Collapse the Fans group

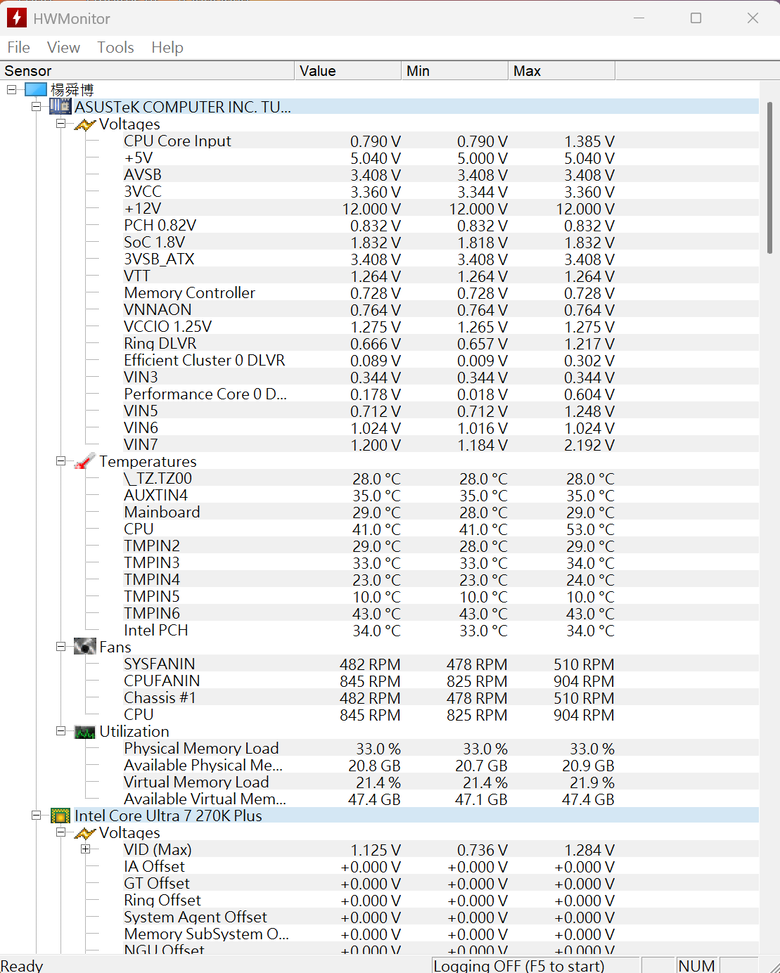[x=61, y=647]
